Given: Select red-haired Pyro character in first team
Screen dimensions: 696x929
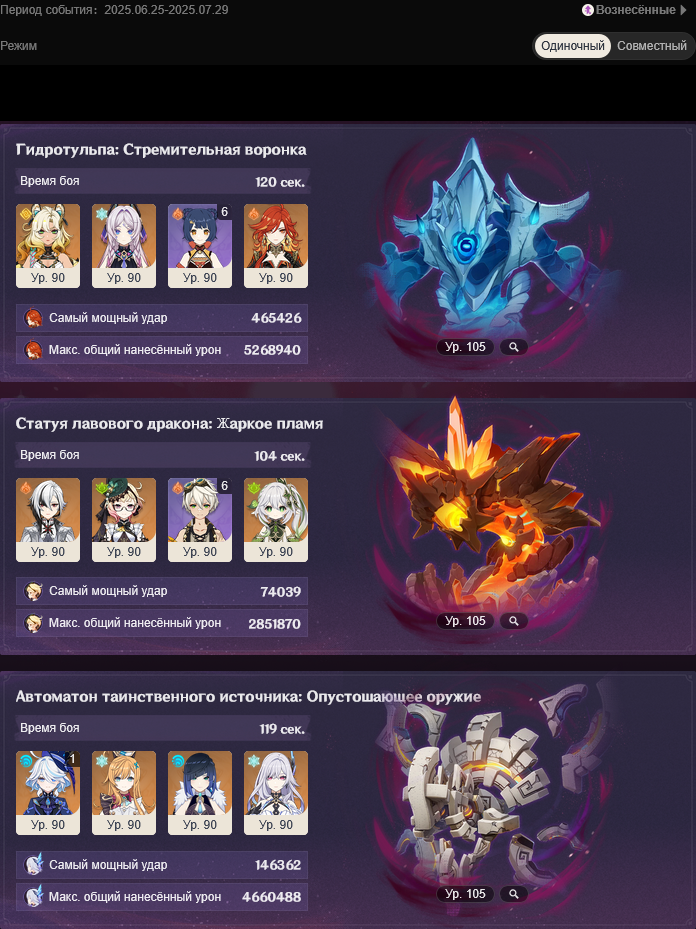Looking at the screenshot, I should [x=276, y=246].
